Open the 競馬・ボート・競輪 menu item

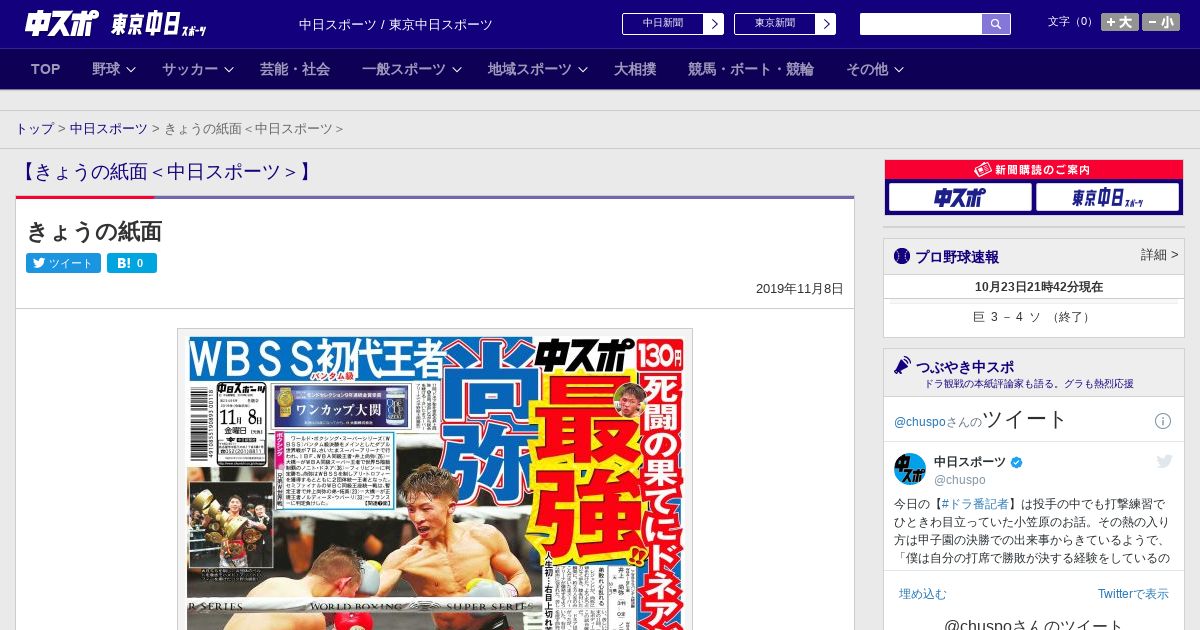pyautogui.click(x=751, y=69)
